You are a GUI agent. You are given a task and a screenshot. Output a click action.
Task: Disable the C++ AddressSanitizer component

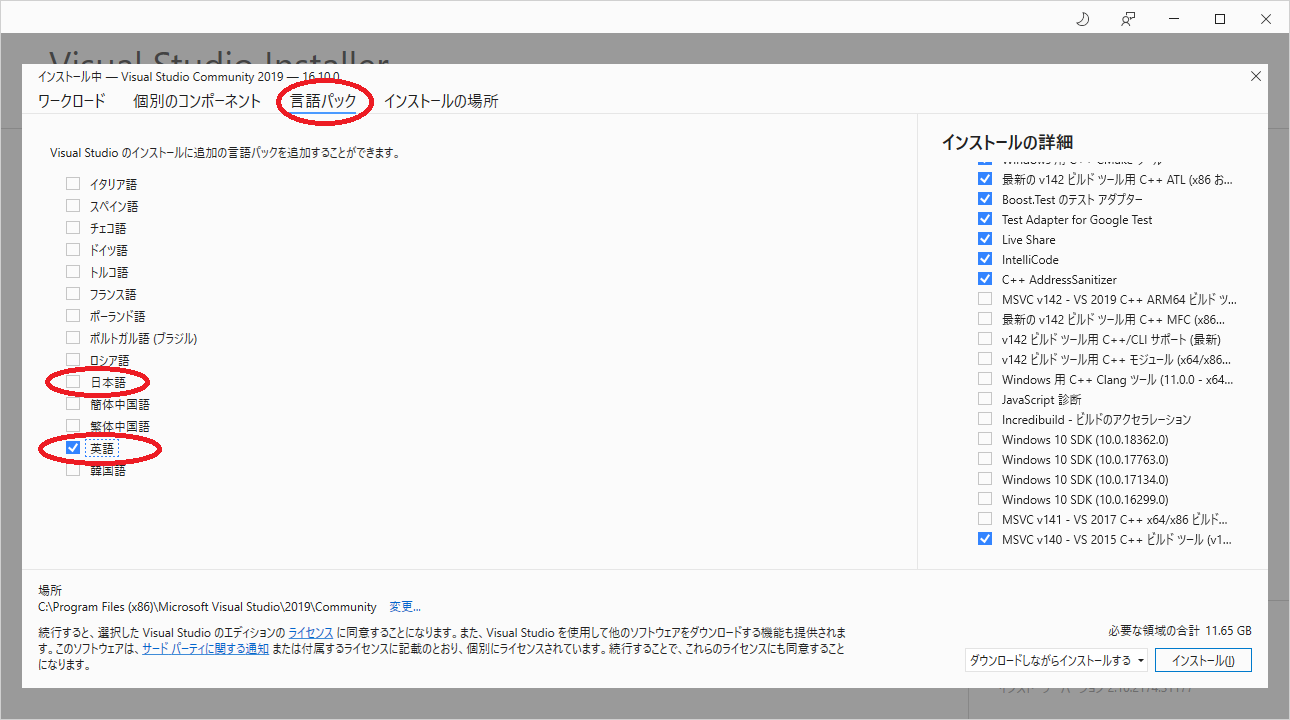coord(985,279)
